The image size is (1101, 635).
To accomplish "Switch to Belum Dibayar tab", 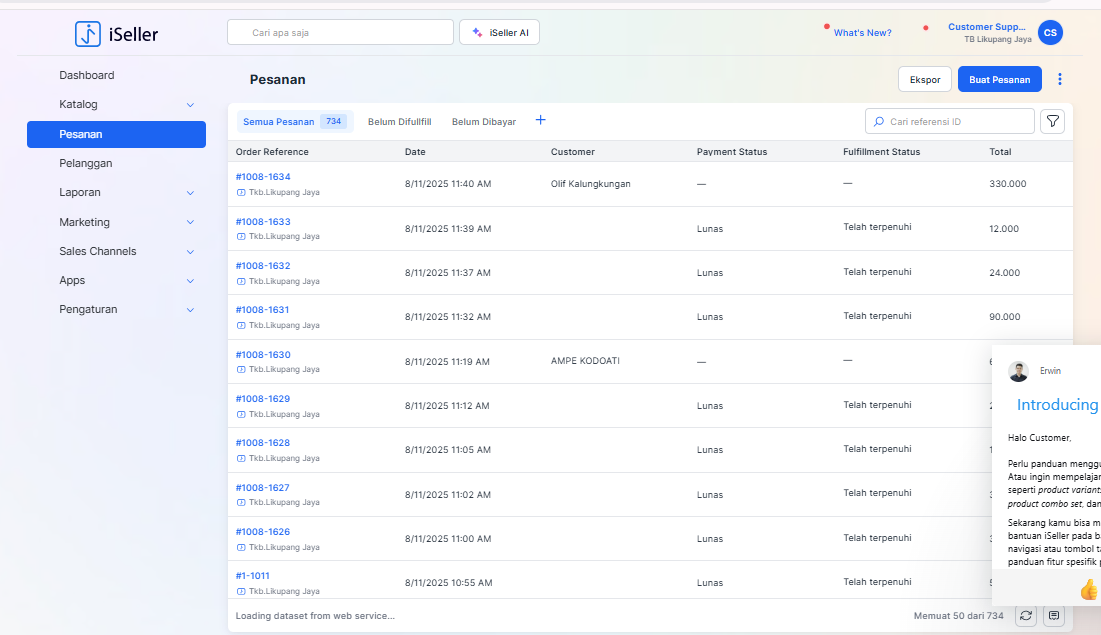I will [484, 122].
